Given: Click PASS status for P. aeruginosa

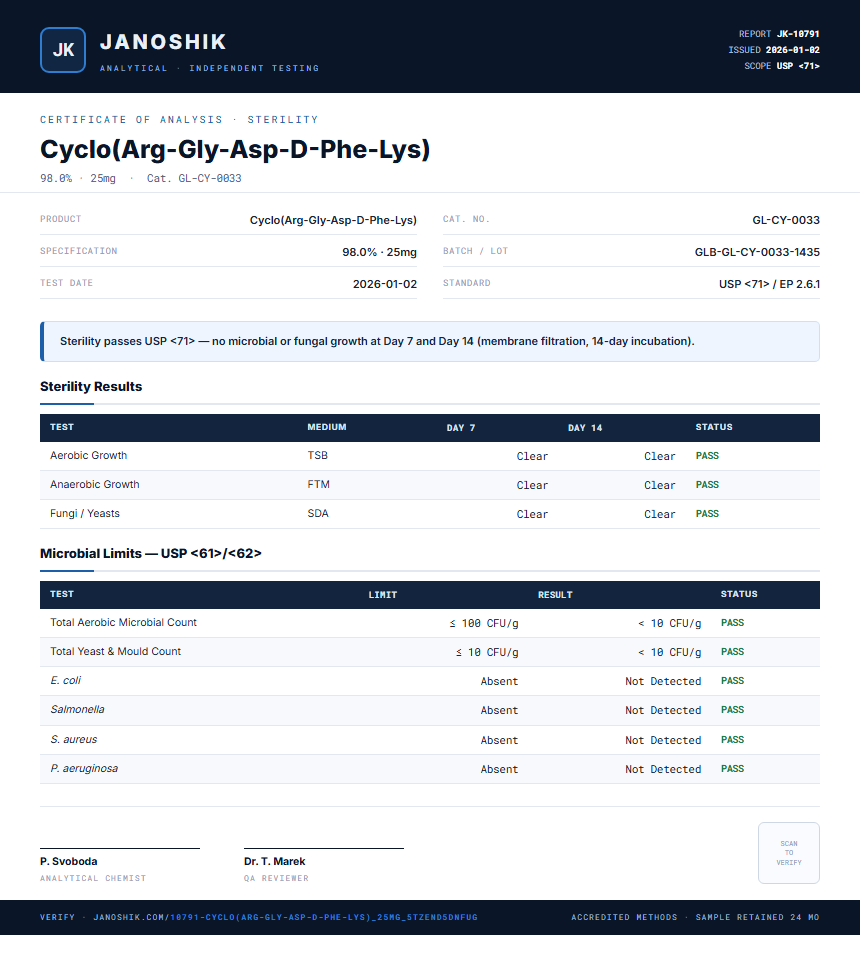Looking at the screenshot, I should point(732,768).
